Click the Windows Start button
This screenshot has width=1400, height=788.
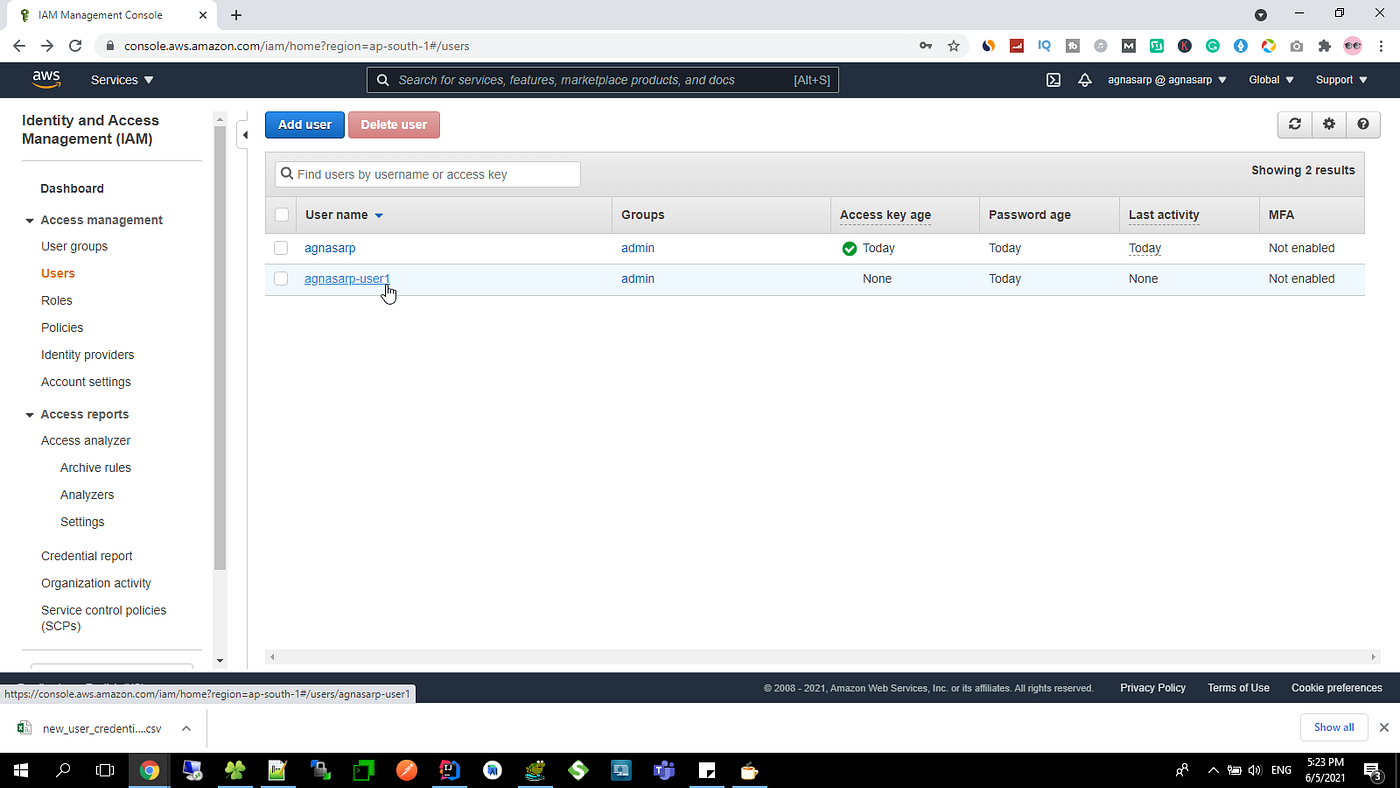coord(20,770)
